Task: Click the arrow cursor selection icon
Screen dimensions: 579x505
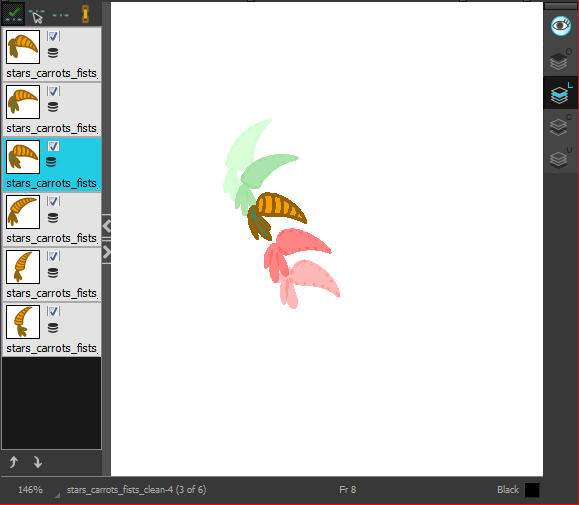Action: [37, 16]
